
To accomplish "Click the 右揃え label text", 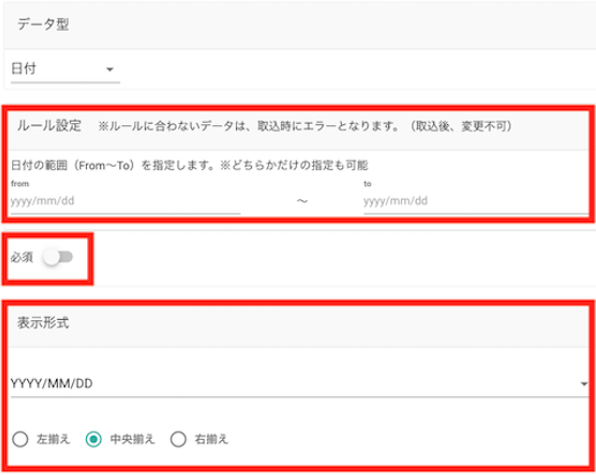I will 211,440.
